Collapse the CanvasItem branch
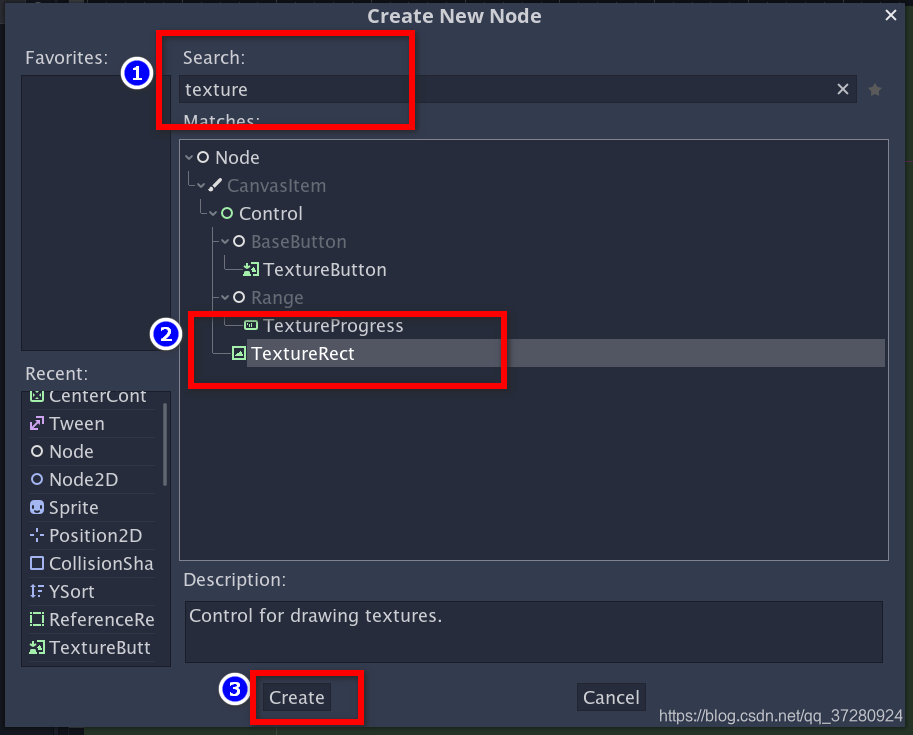The width and height of the screenshot is (913, 735). point(201,186)
